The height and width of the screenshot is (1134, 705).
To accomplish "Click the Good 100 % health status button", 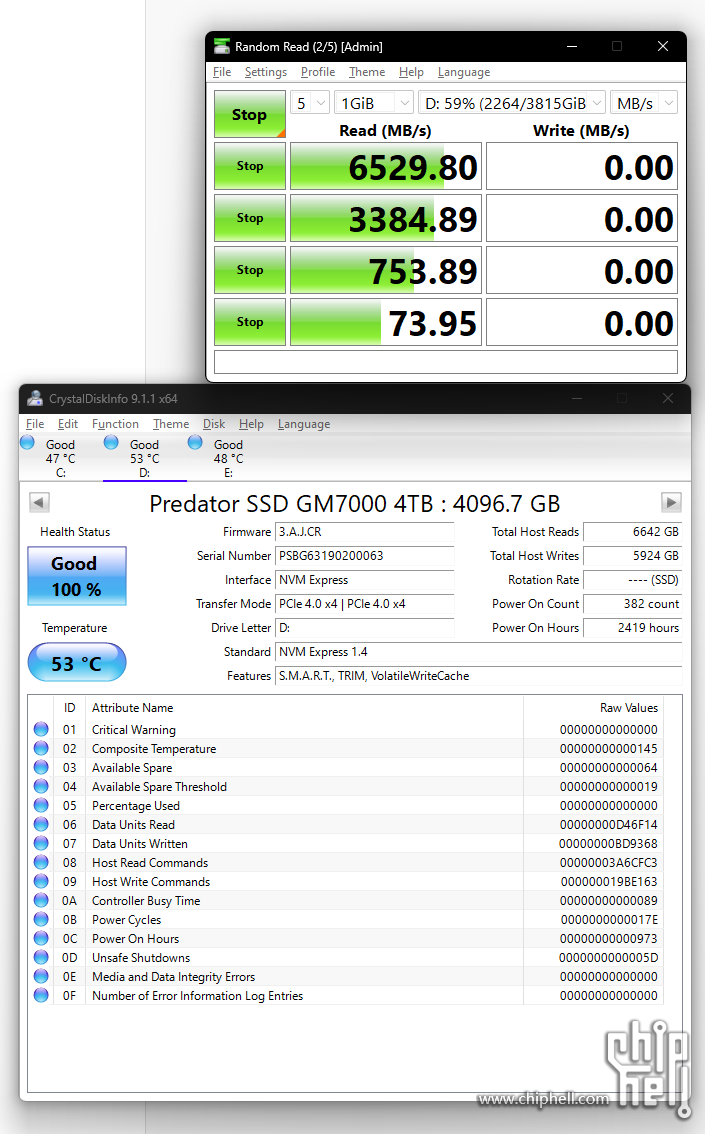I will (x=77, y=576).
